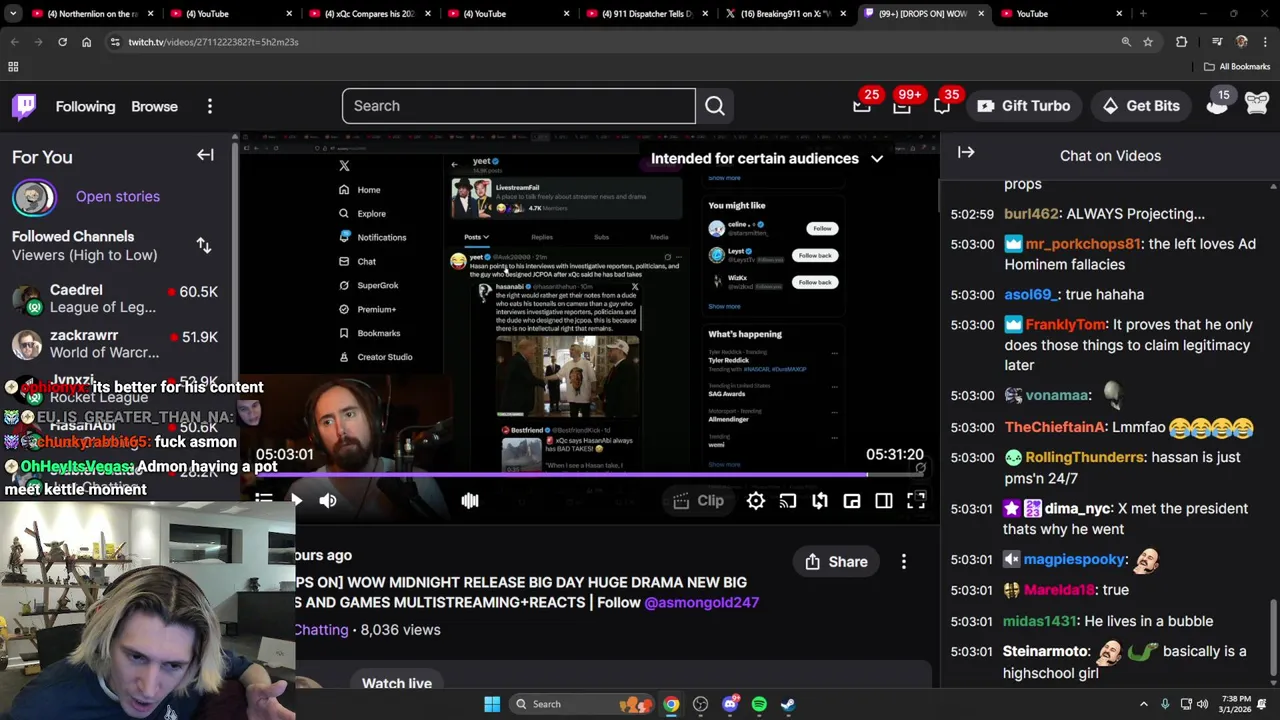The width and height of the screenshot is (1280, 720).
Task: Enable picture-in-picture player mode
Action: click(852, 501)
